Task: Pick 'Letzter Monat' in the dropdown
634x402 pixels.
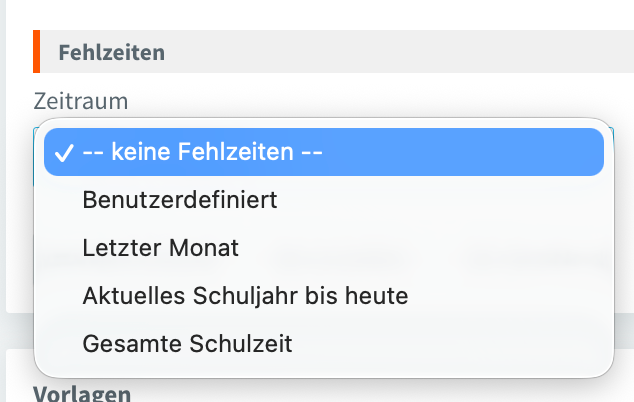Action: (x=160, y=248)
